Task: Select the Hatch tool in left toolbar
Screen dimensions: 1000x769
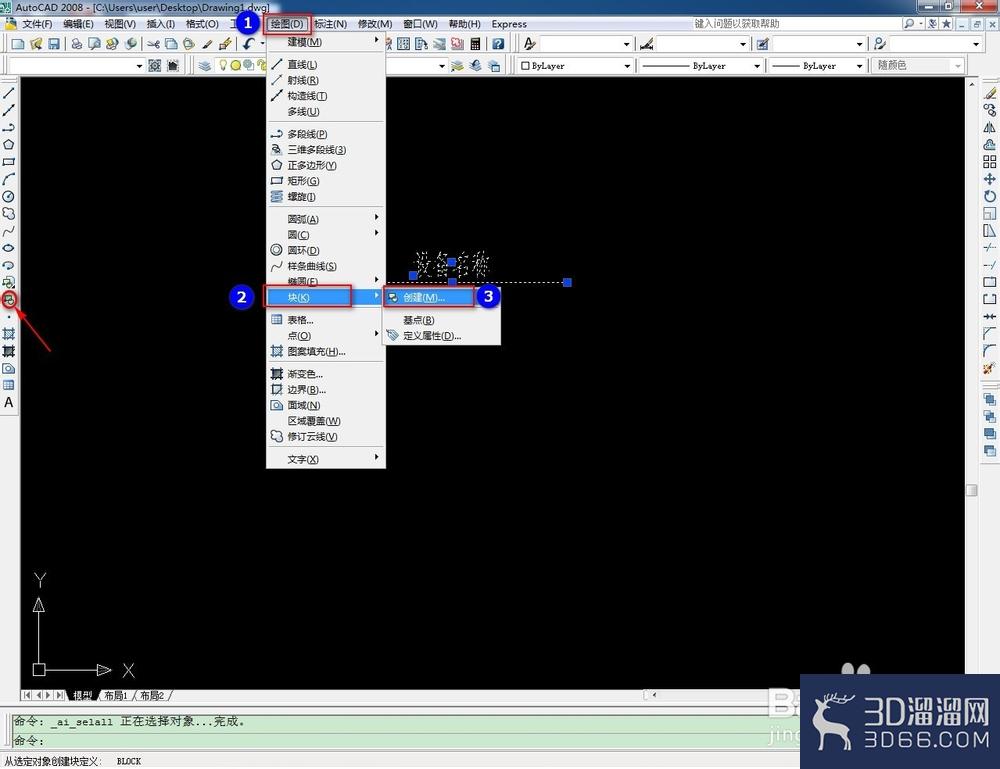Action: (x=9, y=333)
